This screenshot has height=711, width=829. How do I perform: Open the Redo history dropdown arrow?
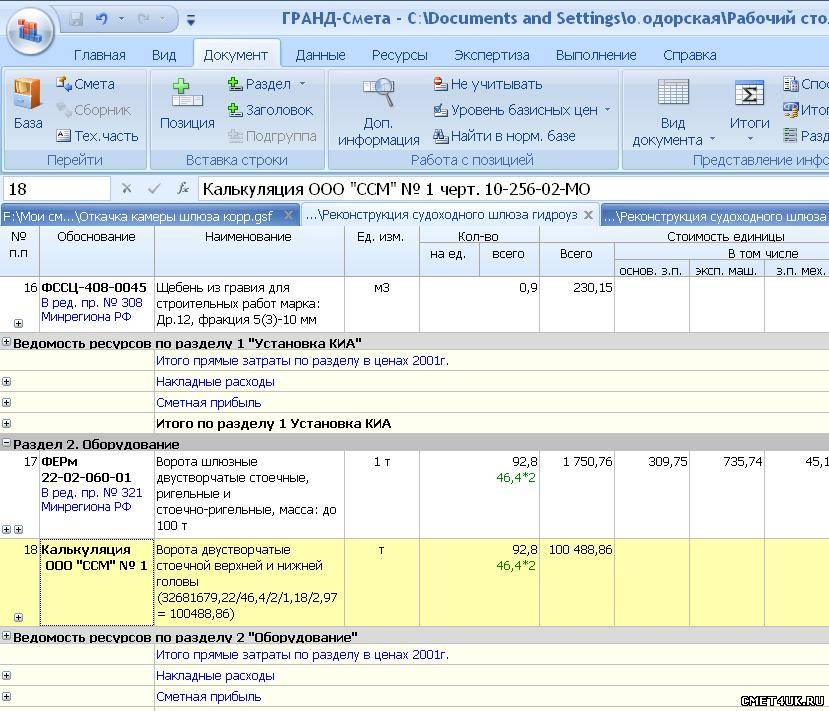point(163,20)
